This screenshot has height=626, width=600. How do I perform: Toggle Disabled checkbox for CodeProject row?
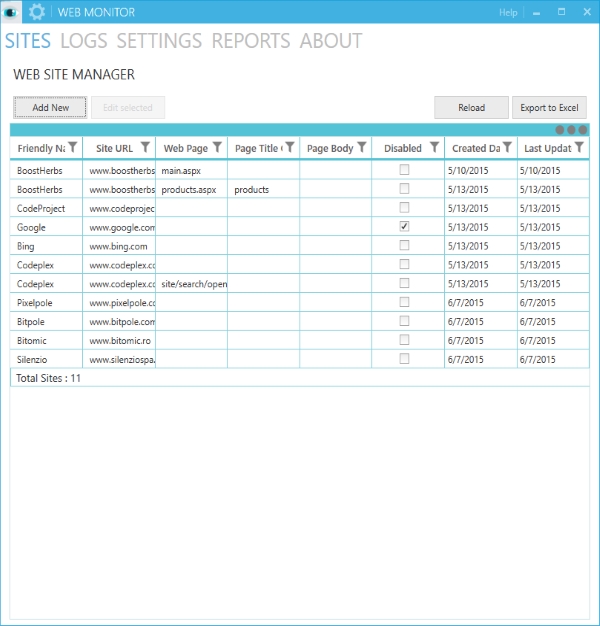404,208
